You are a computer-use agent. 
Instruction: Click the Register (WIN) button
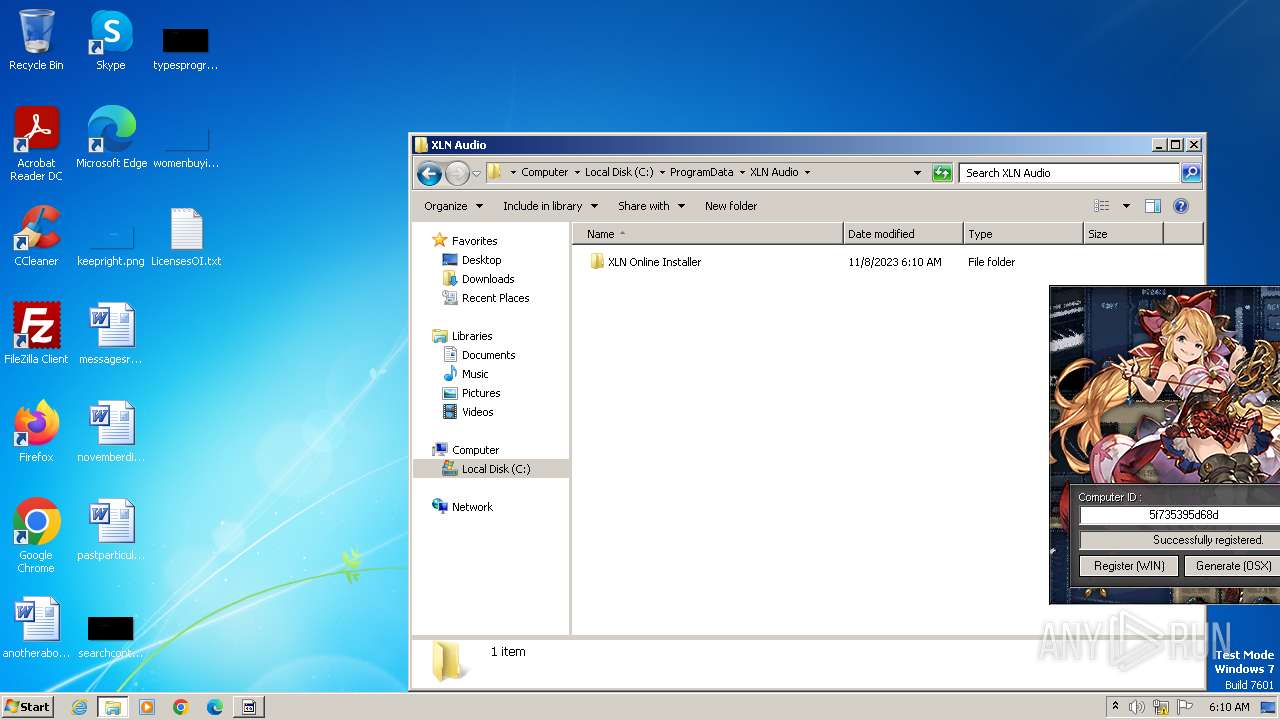pos(1129,566)
